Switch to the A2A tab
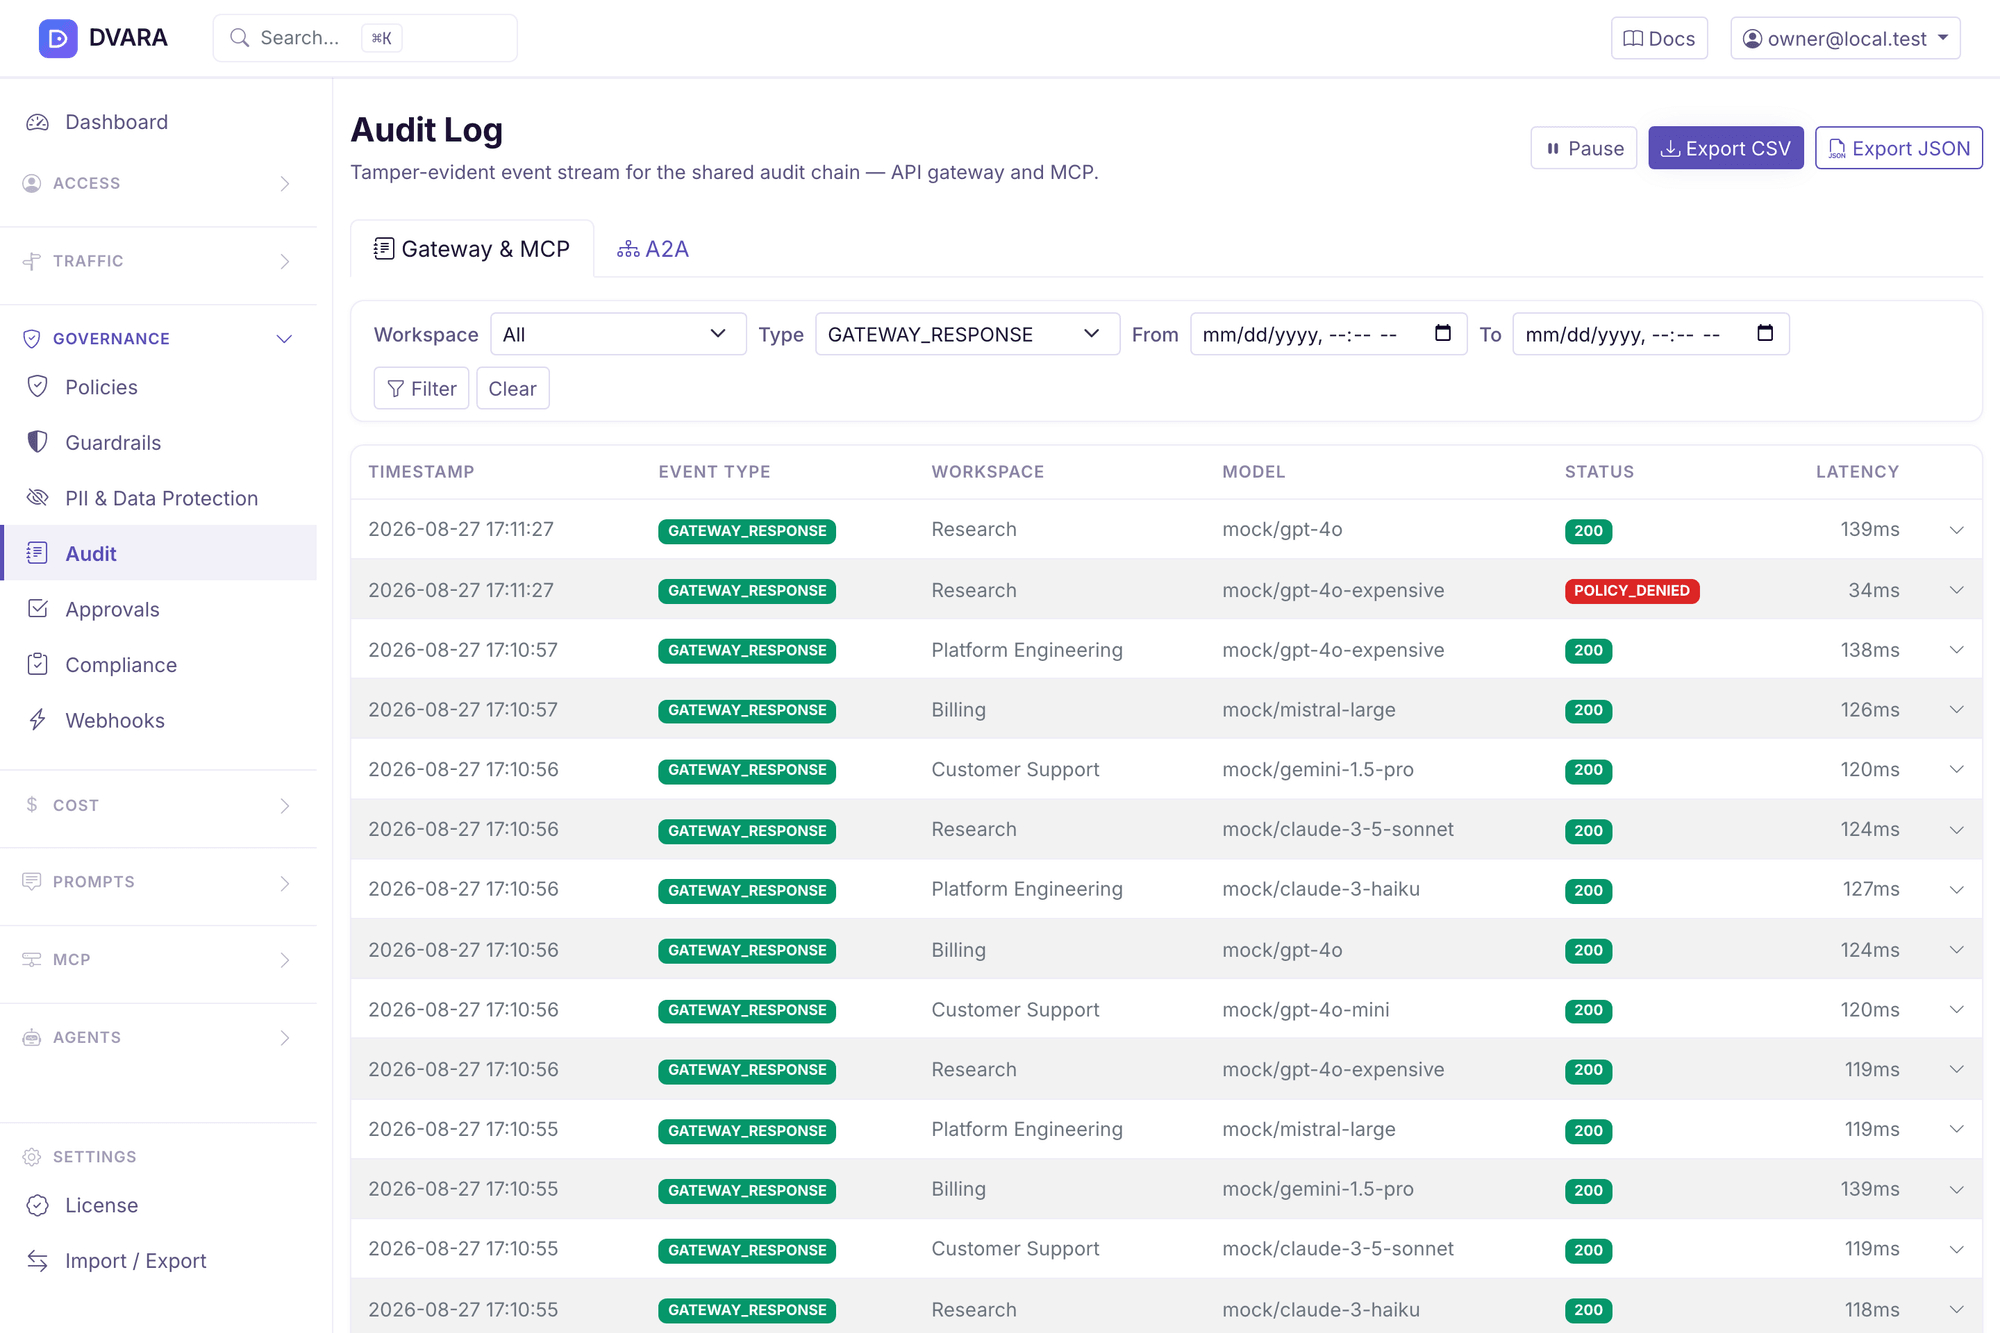 pyautogui.click(x=653, y=249)
